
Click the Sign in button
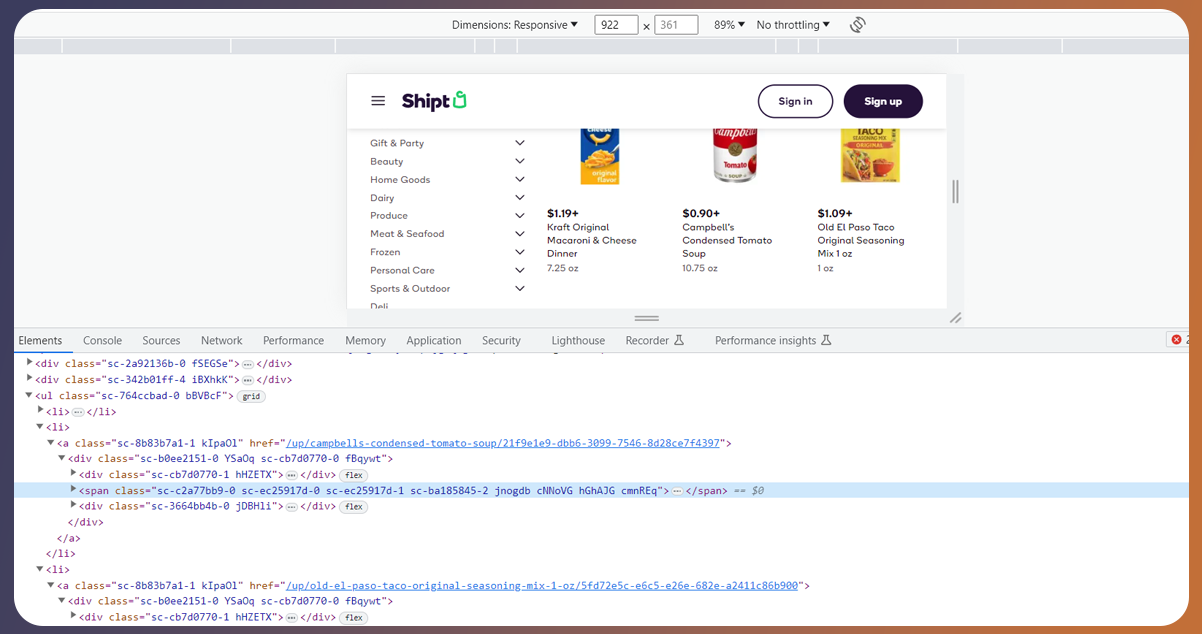coord(795,100)
